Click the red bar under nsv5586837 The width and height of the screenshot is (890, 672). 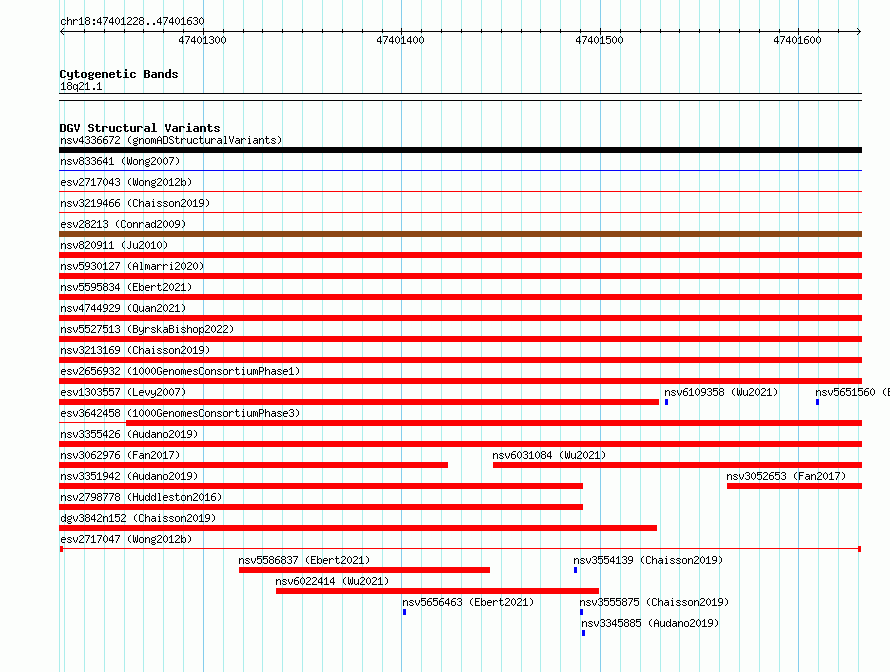click(364, 570)
